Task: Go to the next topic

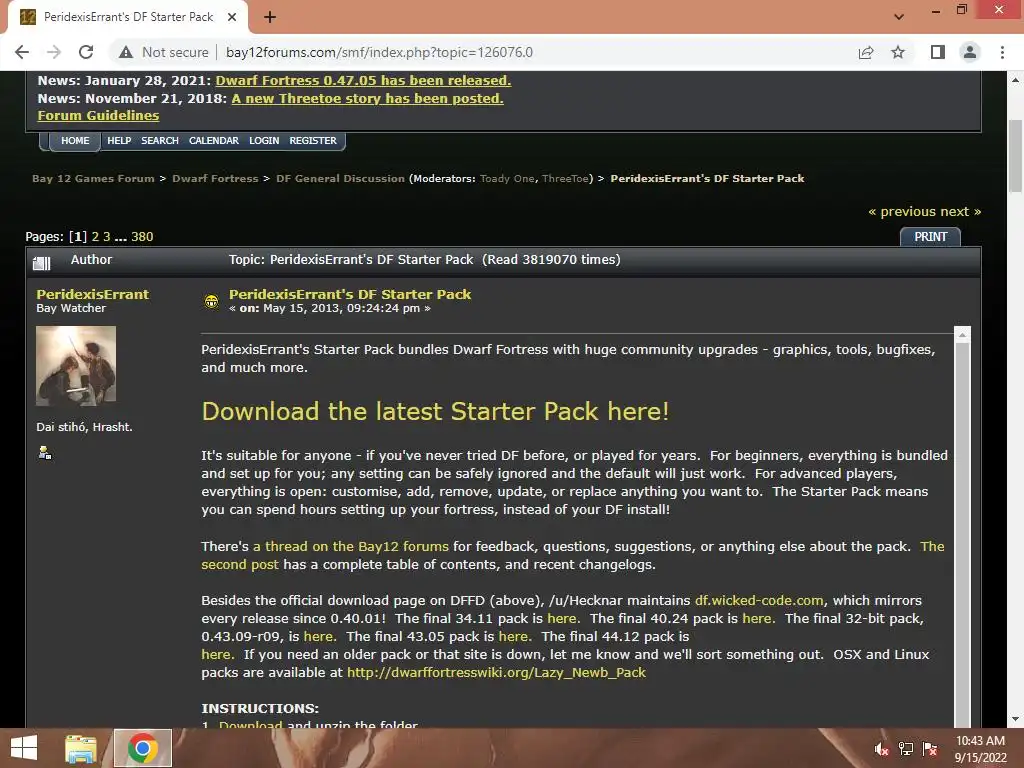Action: 961,212
